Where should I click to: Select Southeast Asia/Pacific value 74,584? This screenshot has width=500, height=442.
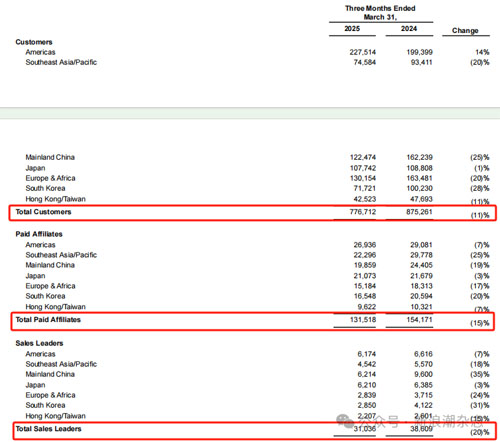[365, 62]
